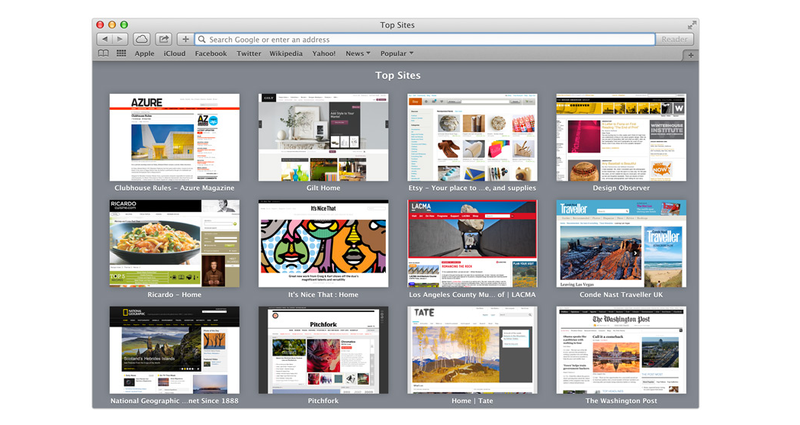Zoom the window with the green button
The image size is (800, 425).
pos(124,24)
